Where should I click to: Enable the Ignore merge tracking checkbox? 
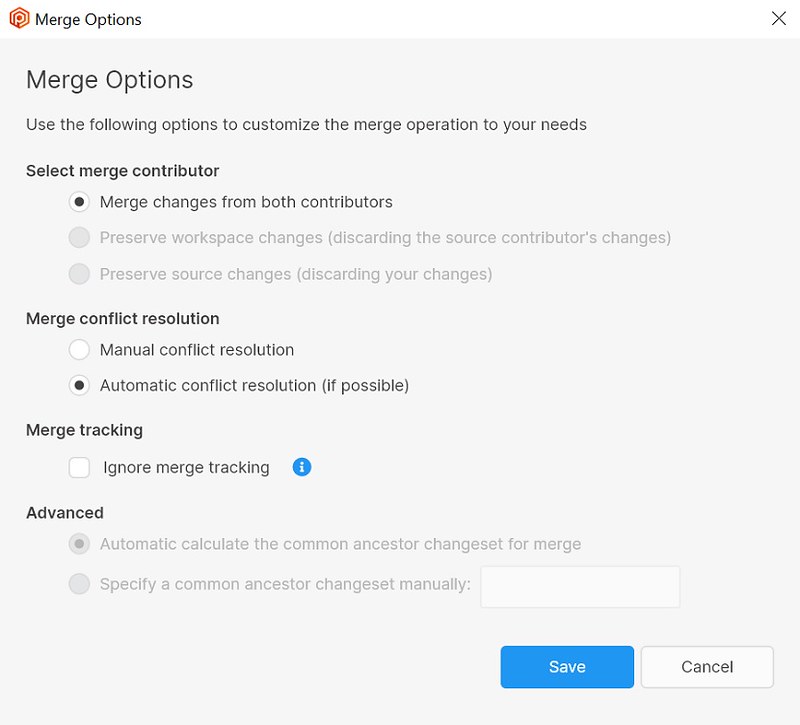click(x=80, y=467)
